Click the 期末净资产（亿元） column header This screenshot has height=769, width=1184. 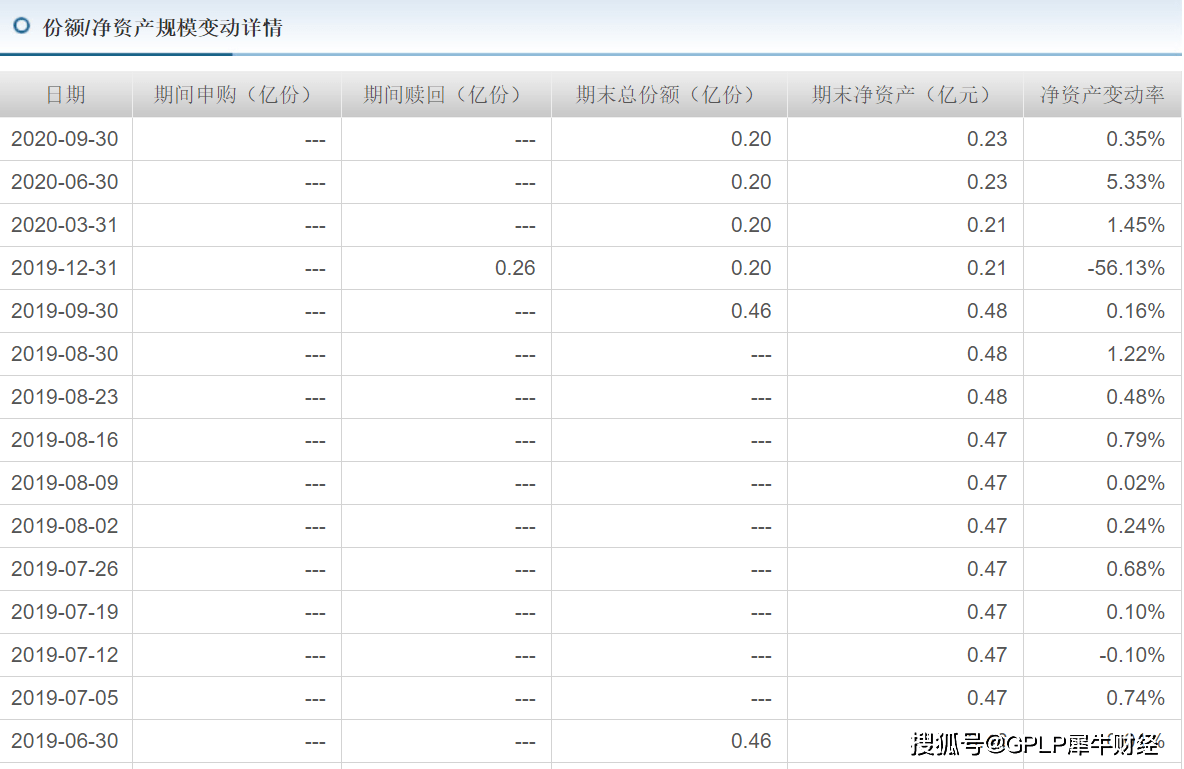click(905, 94)
